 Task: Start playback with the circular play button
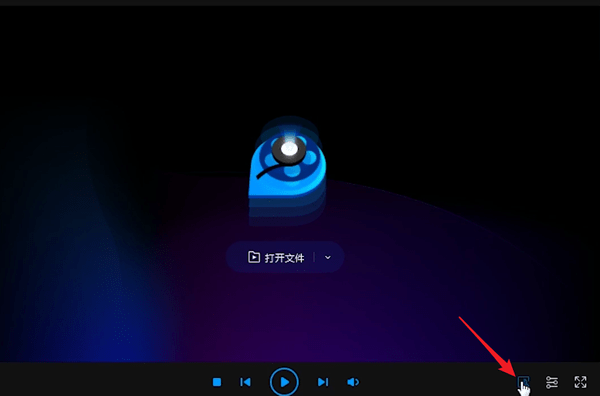284,382
